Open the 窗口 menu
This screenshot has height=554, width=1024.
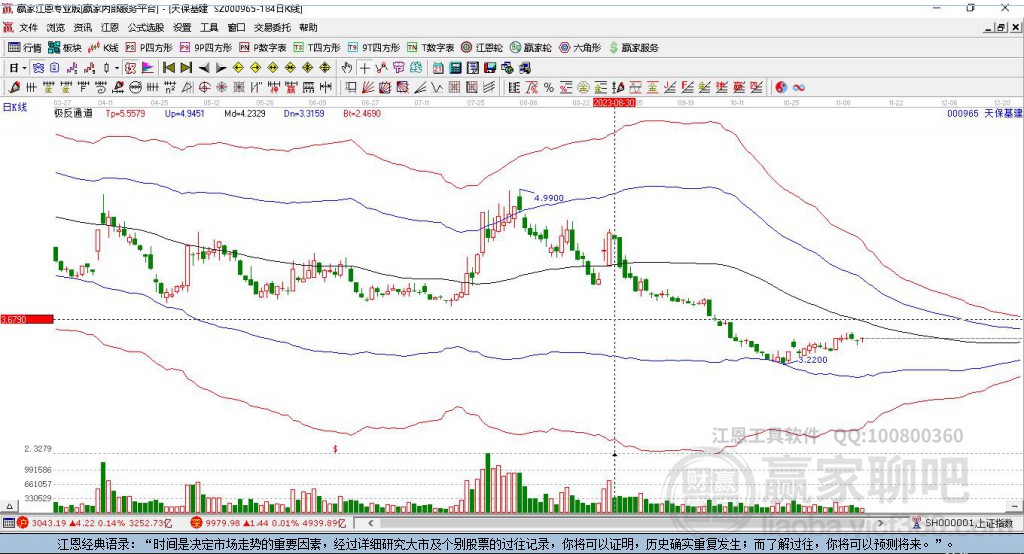[x=236, y=27]
